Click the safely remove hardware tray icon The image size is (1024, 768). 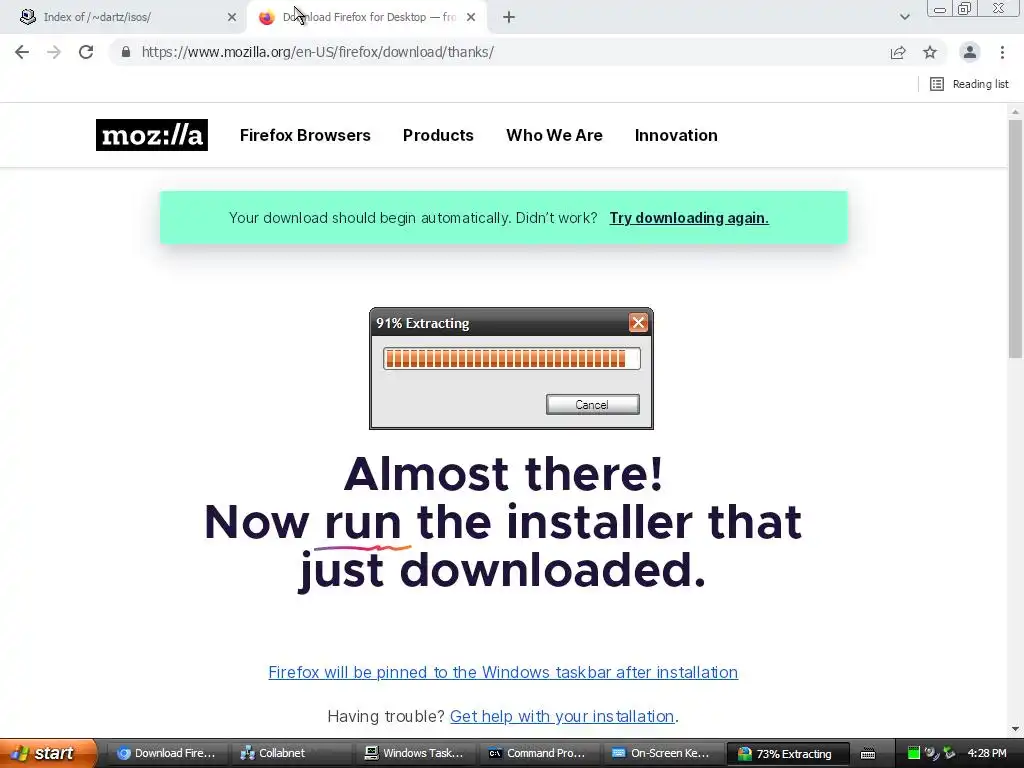(x=949, y=754)
